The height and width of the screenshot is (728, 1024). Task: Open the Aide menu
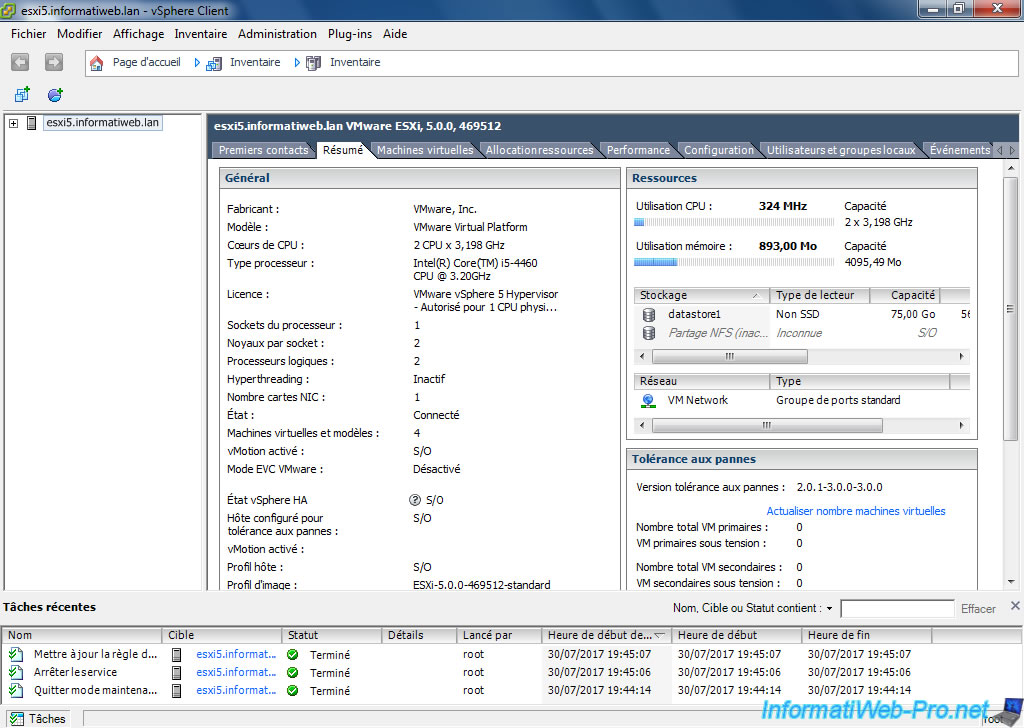tap(395, 34)
